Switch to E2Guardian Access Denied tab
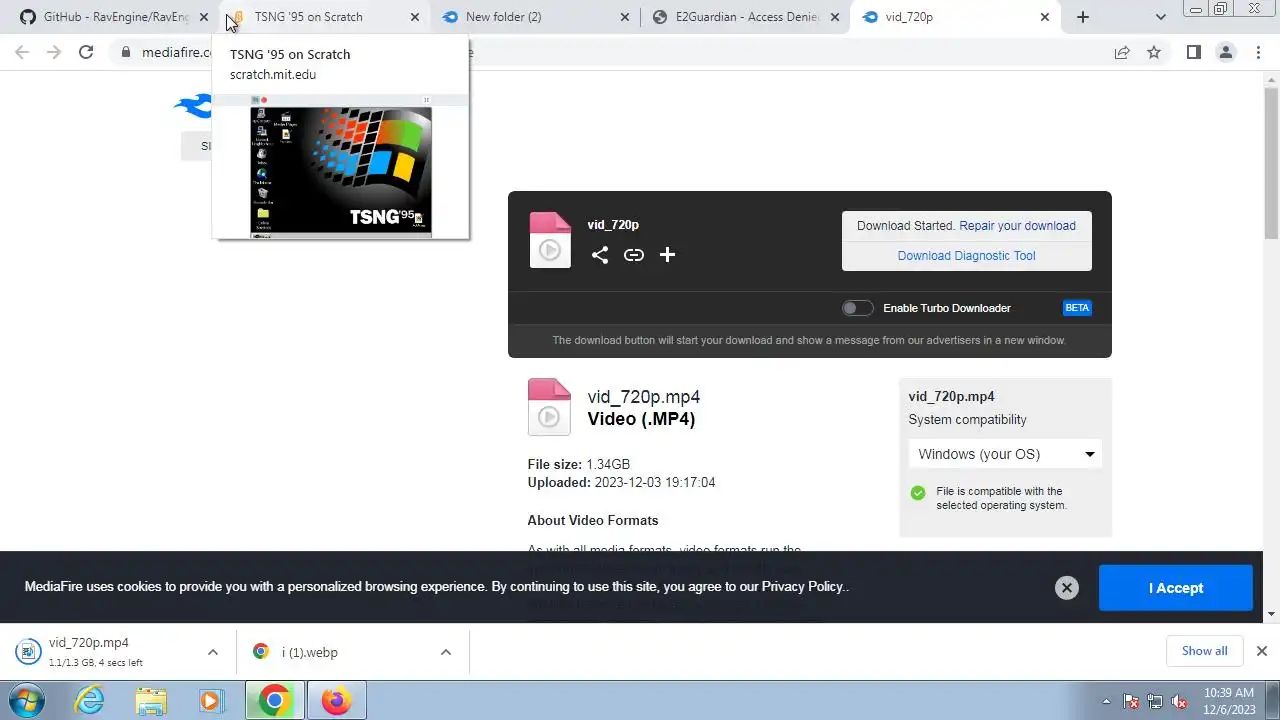1280x720 pixels. (x=745, y=17)
